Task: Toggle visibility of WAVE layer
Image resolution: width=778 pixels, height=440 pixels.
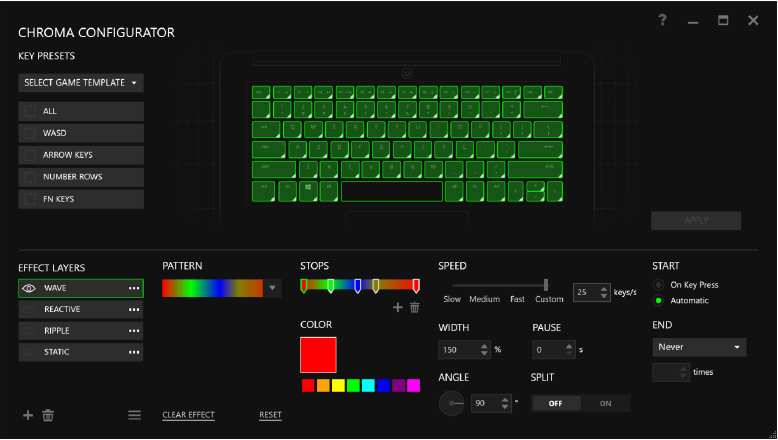Action: pyautogui.click(x=29, y=288)
